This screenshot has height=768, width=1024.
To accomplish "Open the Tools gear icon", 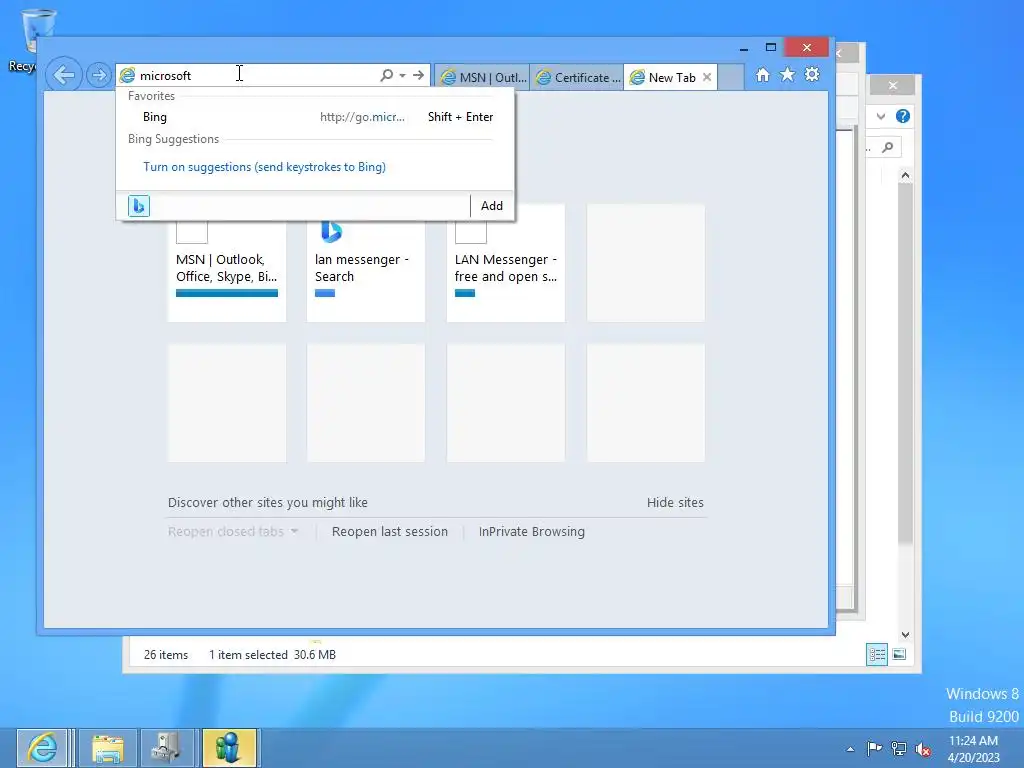I will pos(812,74).
